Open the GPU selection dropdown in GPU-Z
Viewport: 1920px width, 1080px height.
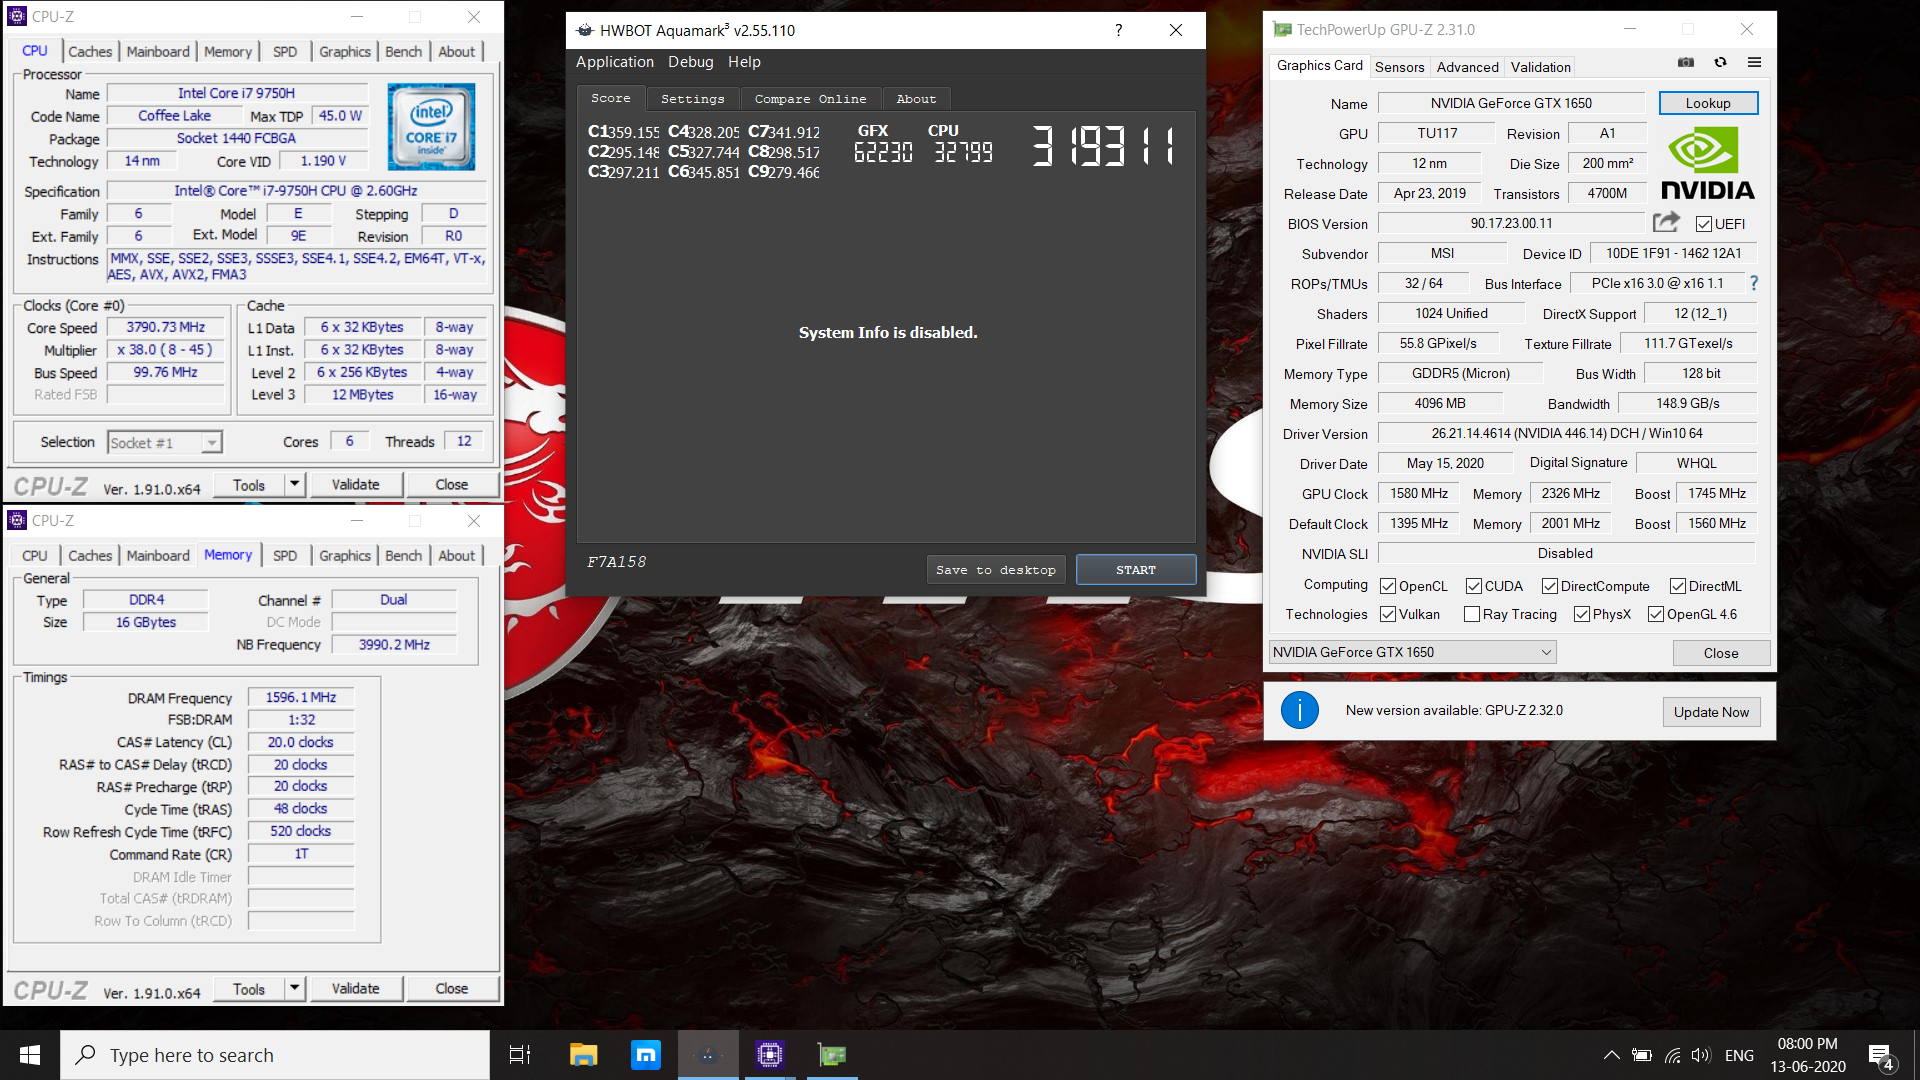coord(1412,652)
